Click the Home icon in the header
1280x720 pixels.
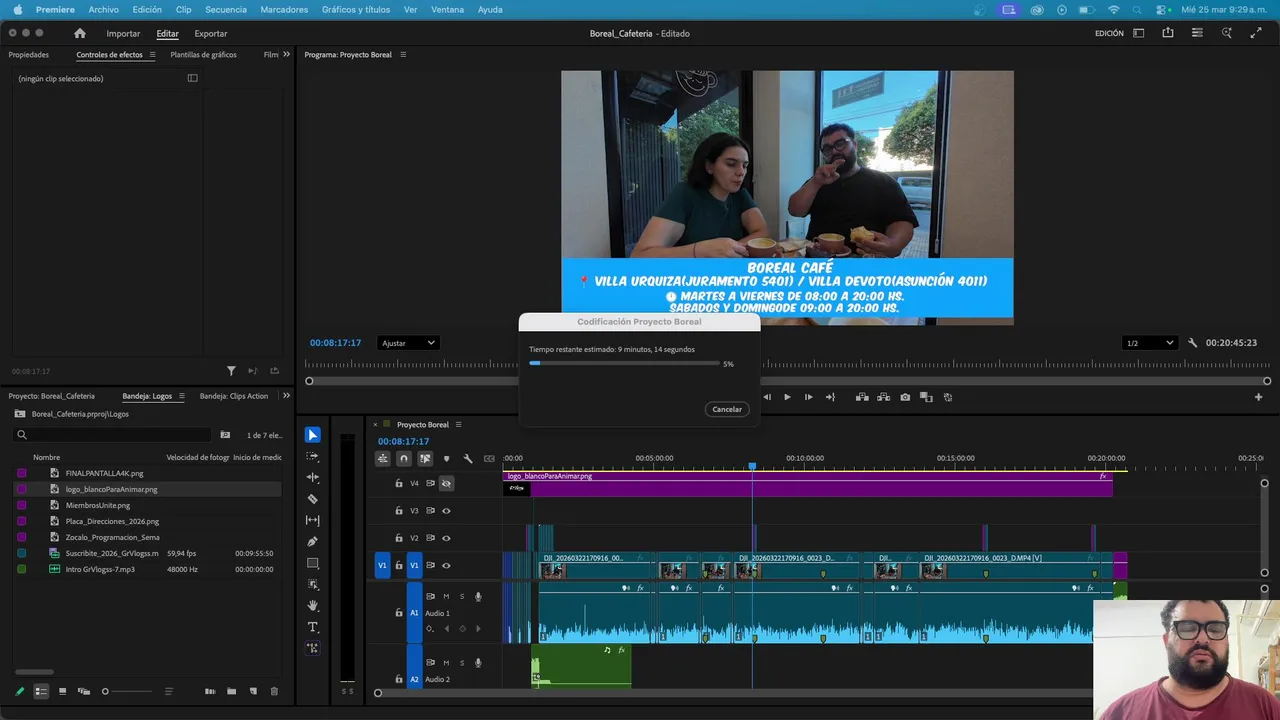click(80, 33)
